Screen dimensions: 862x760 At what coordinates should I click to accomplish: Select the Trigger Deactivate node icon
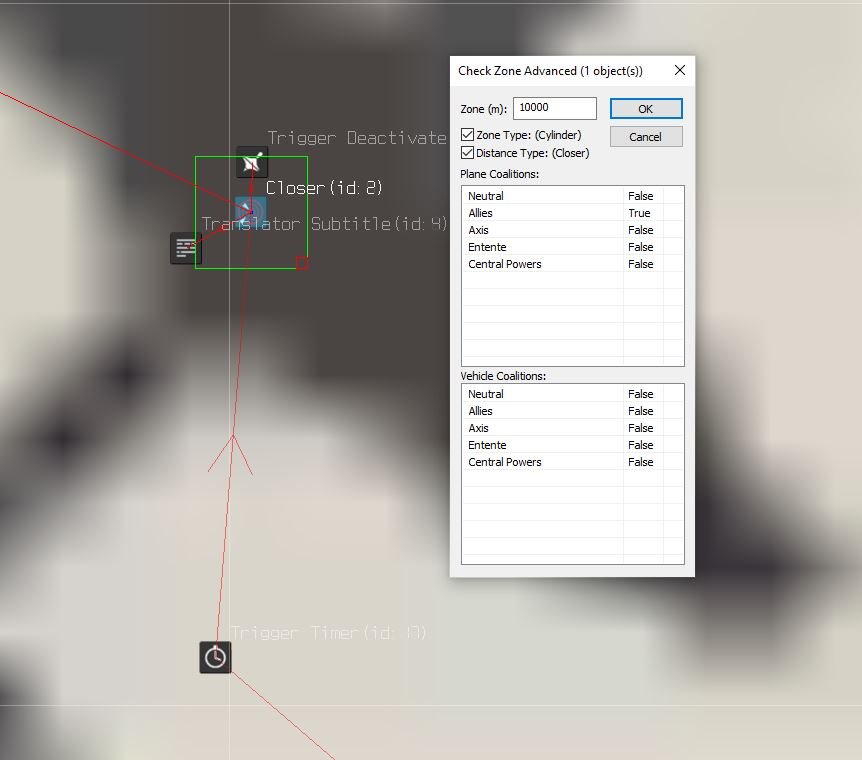252,162
